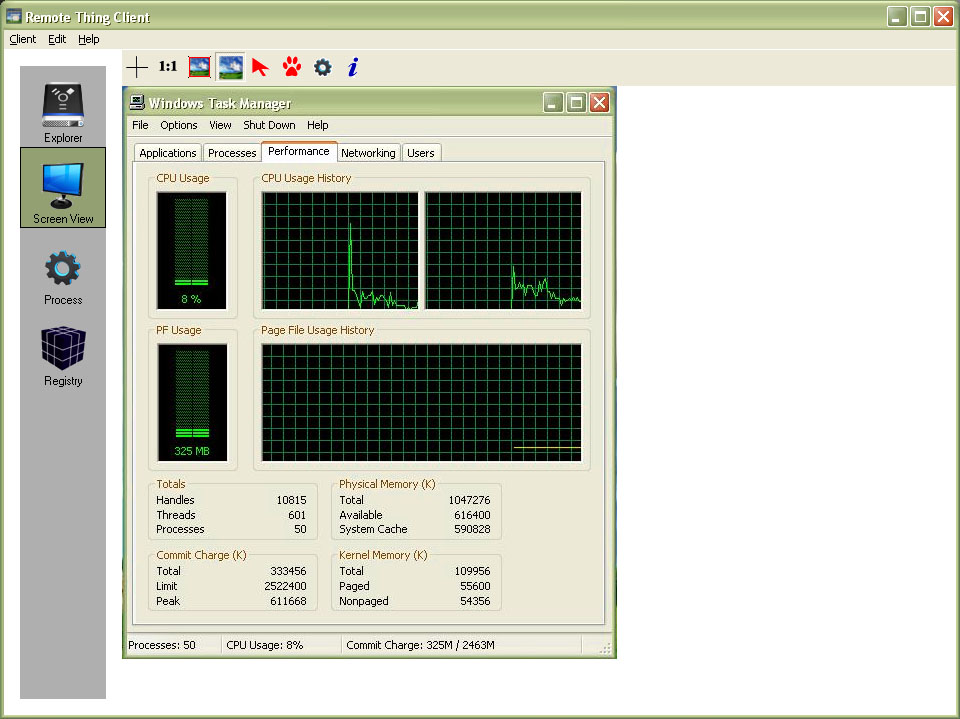Open the Explorer panel in sidebar
This screenshot has width=960, height=719.
62,107
